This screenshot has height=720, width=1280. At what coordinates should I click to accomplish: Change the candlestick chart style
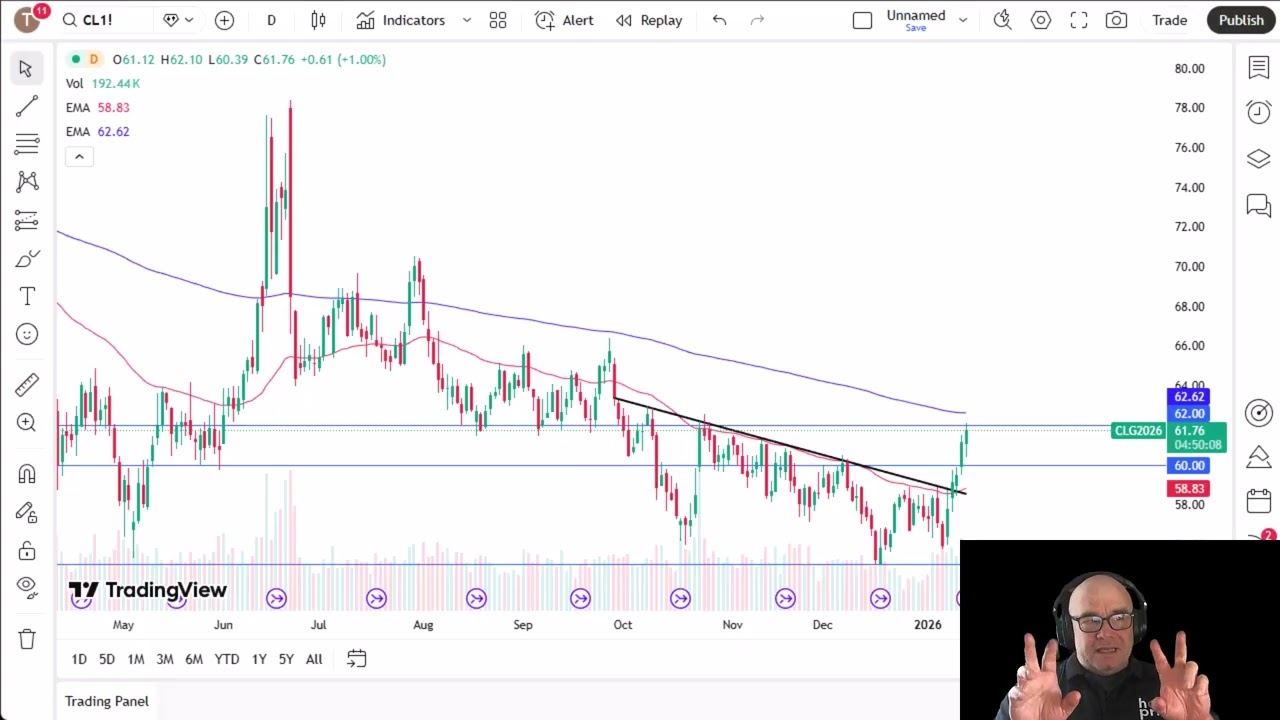318,20
